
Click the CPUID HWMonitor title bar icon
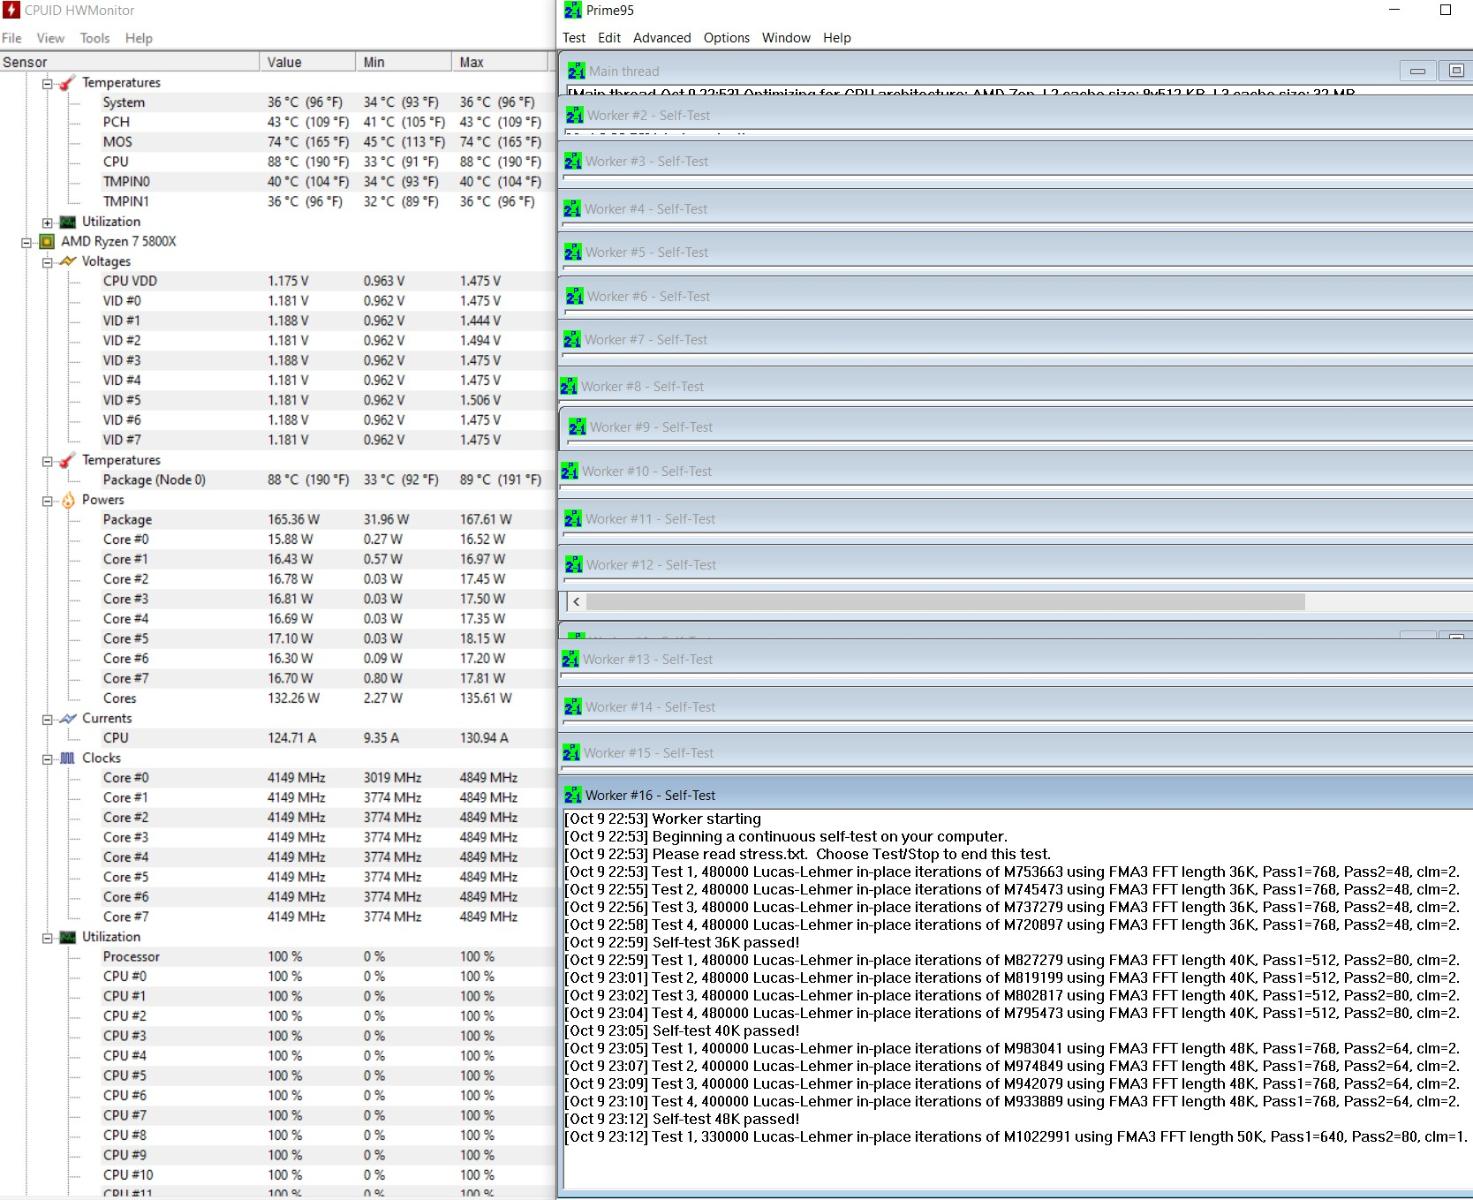pyautogui.click(x=11, y=10)
